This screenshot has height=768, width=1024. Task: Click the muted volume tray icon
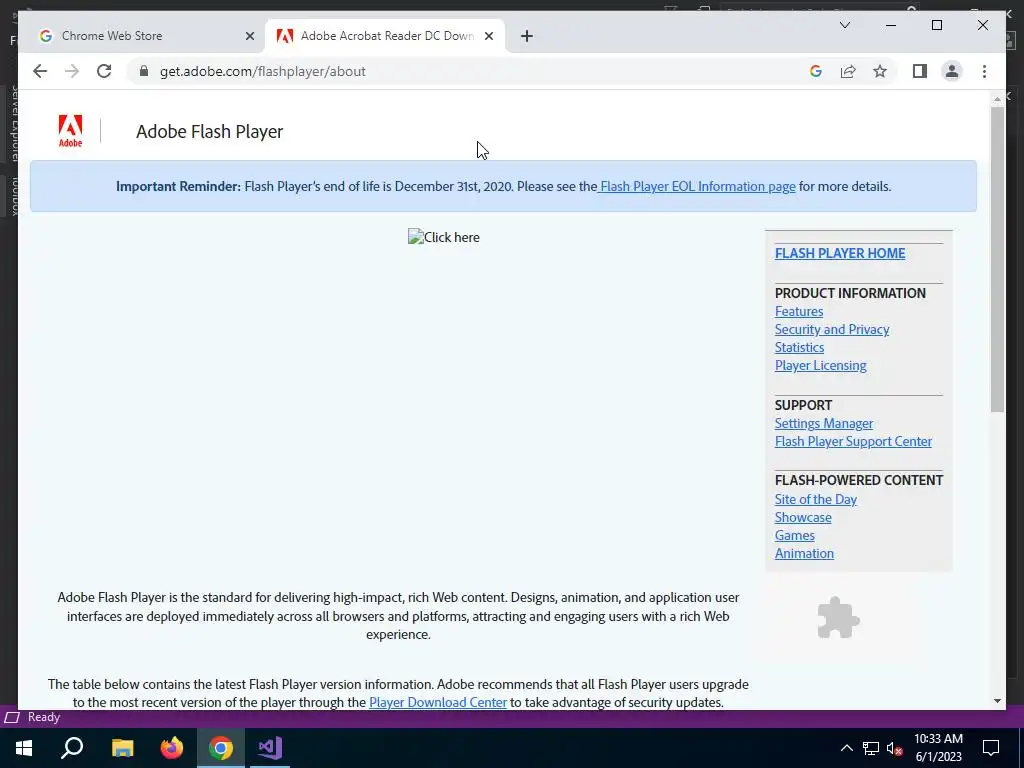coord(895,748)
